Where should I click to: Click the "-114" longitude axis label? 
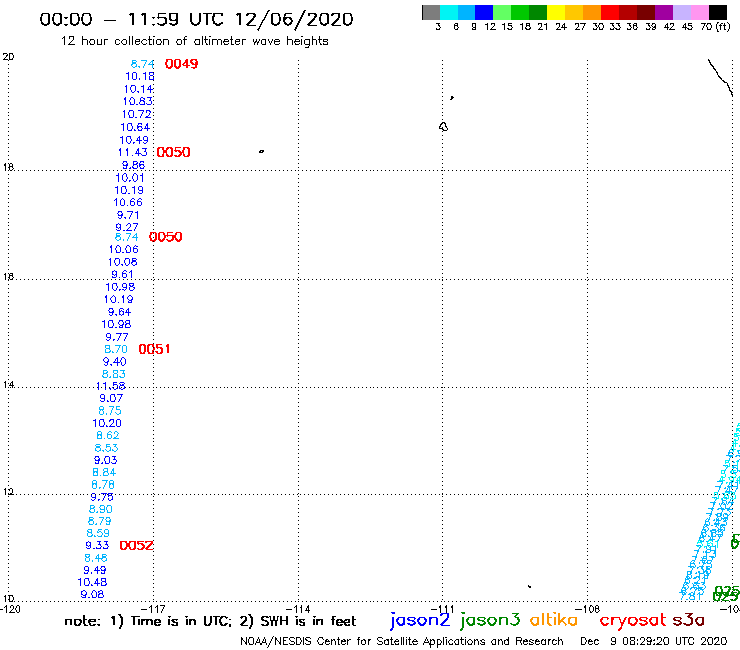tap(298, 609)
